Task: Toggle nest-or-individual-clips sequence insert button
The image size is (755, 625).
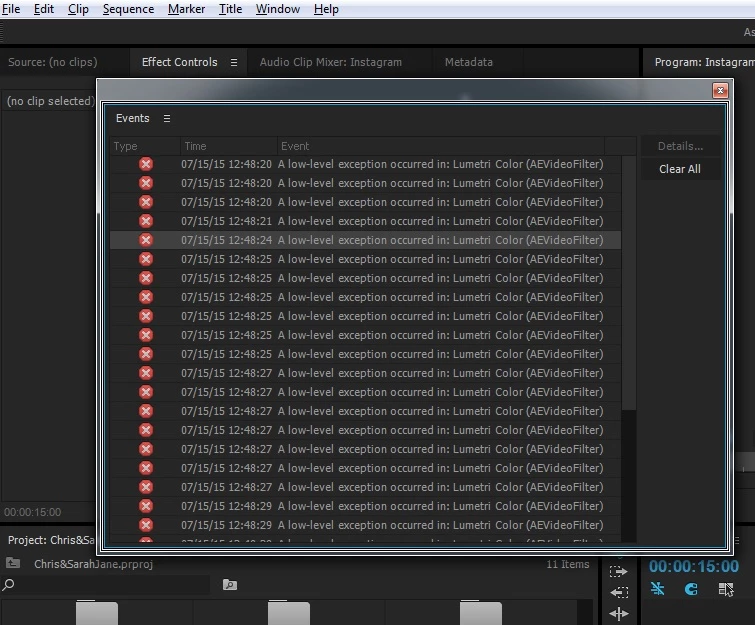Action: coord(657,589)
